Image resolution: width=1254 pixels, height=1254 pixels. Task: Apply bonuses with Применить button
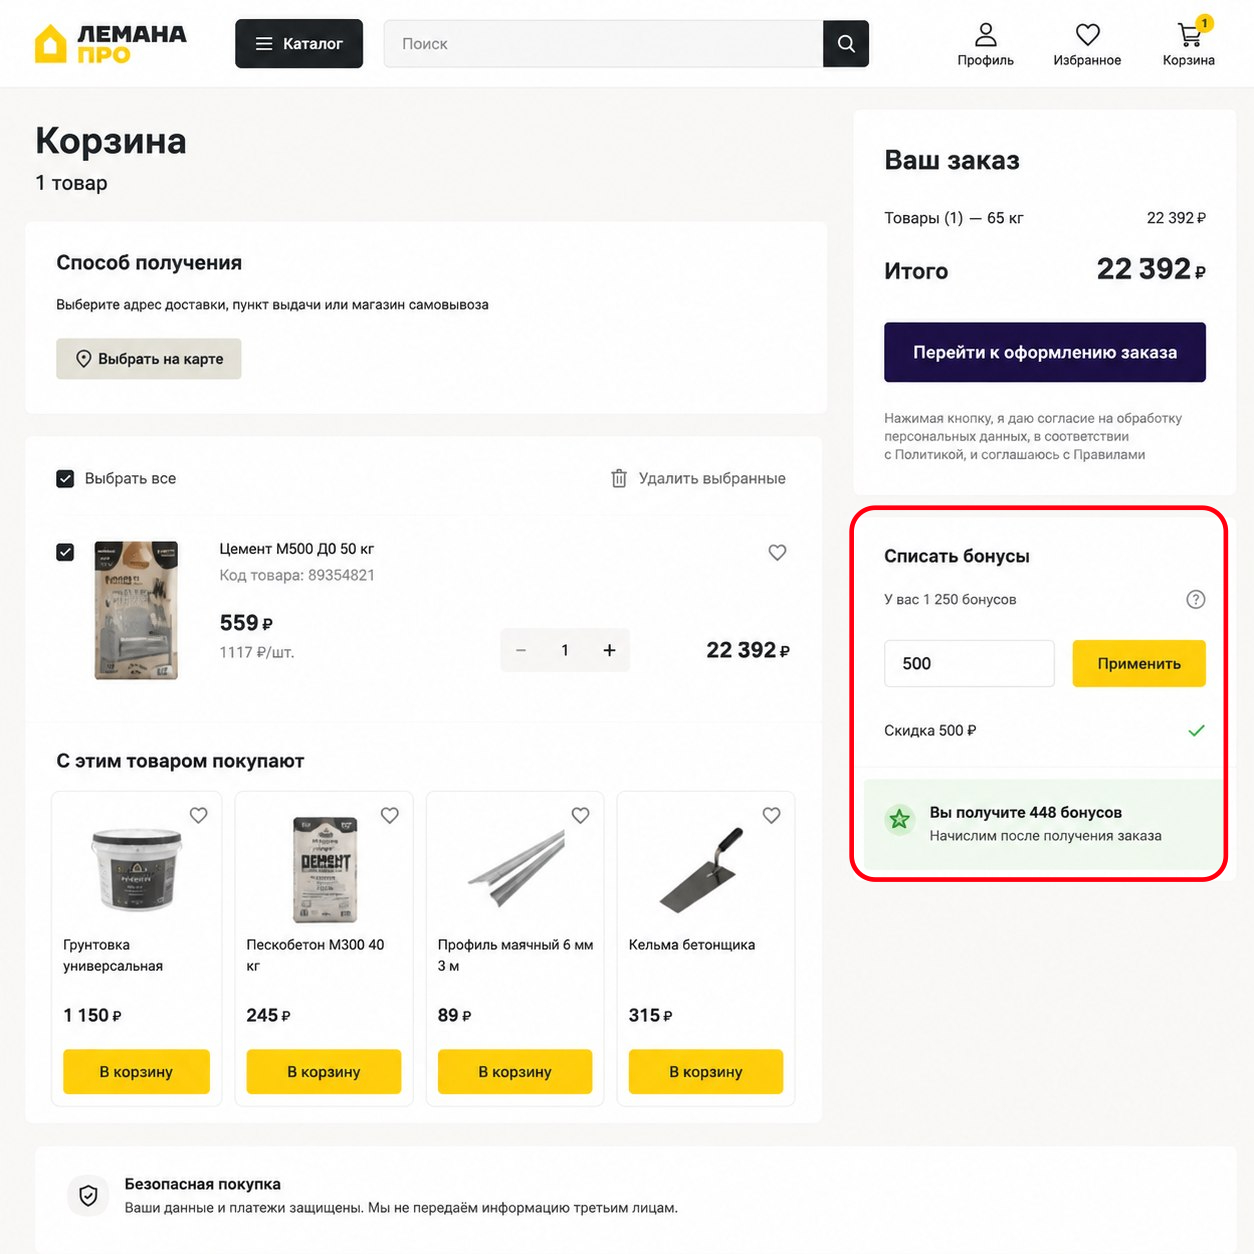pos(1139,663)
